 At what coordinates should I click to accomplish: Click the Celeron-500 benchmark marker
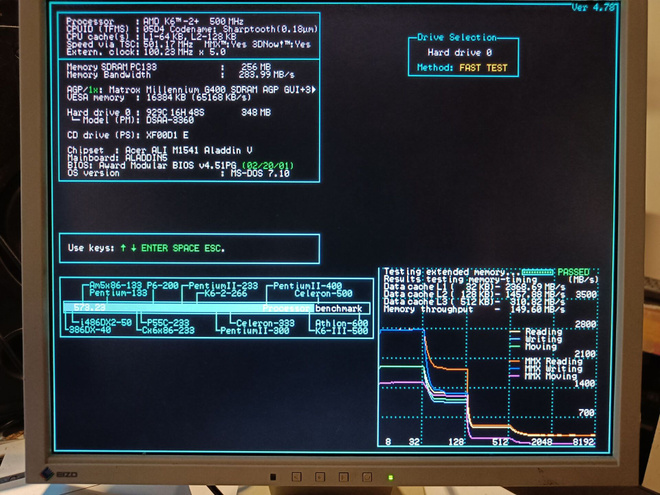323,293
